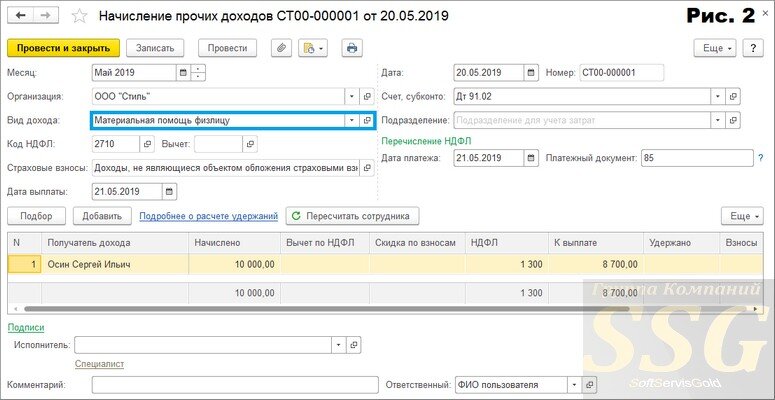
Task: Click Провести и закрыть button
Action: [63, 48]
